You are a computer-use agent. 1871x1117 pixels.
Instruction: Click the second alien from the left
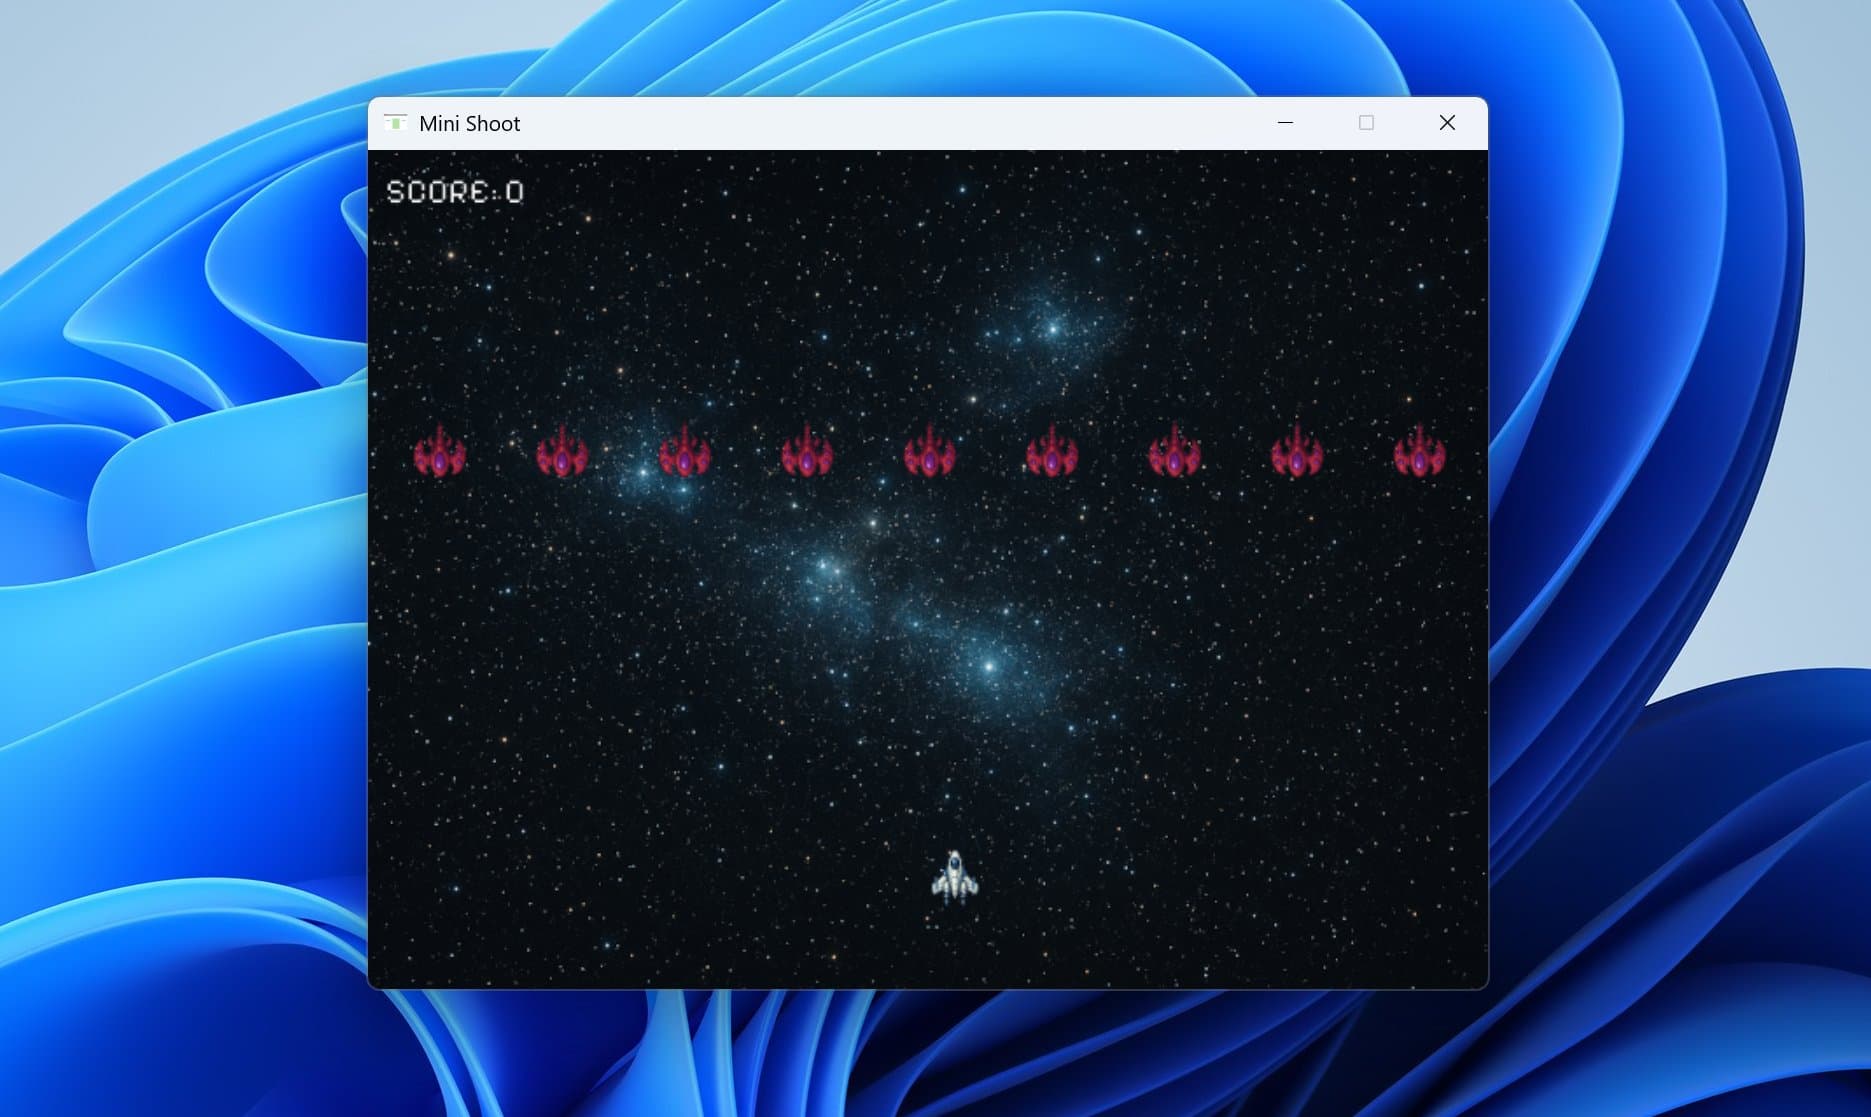click(x=565, y=455)
